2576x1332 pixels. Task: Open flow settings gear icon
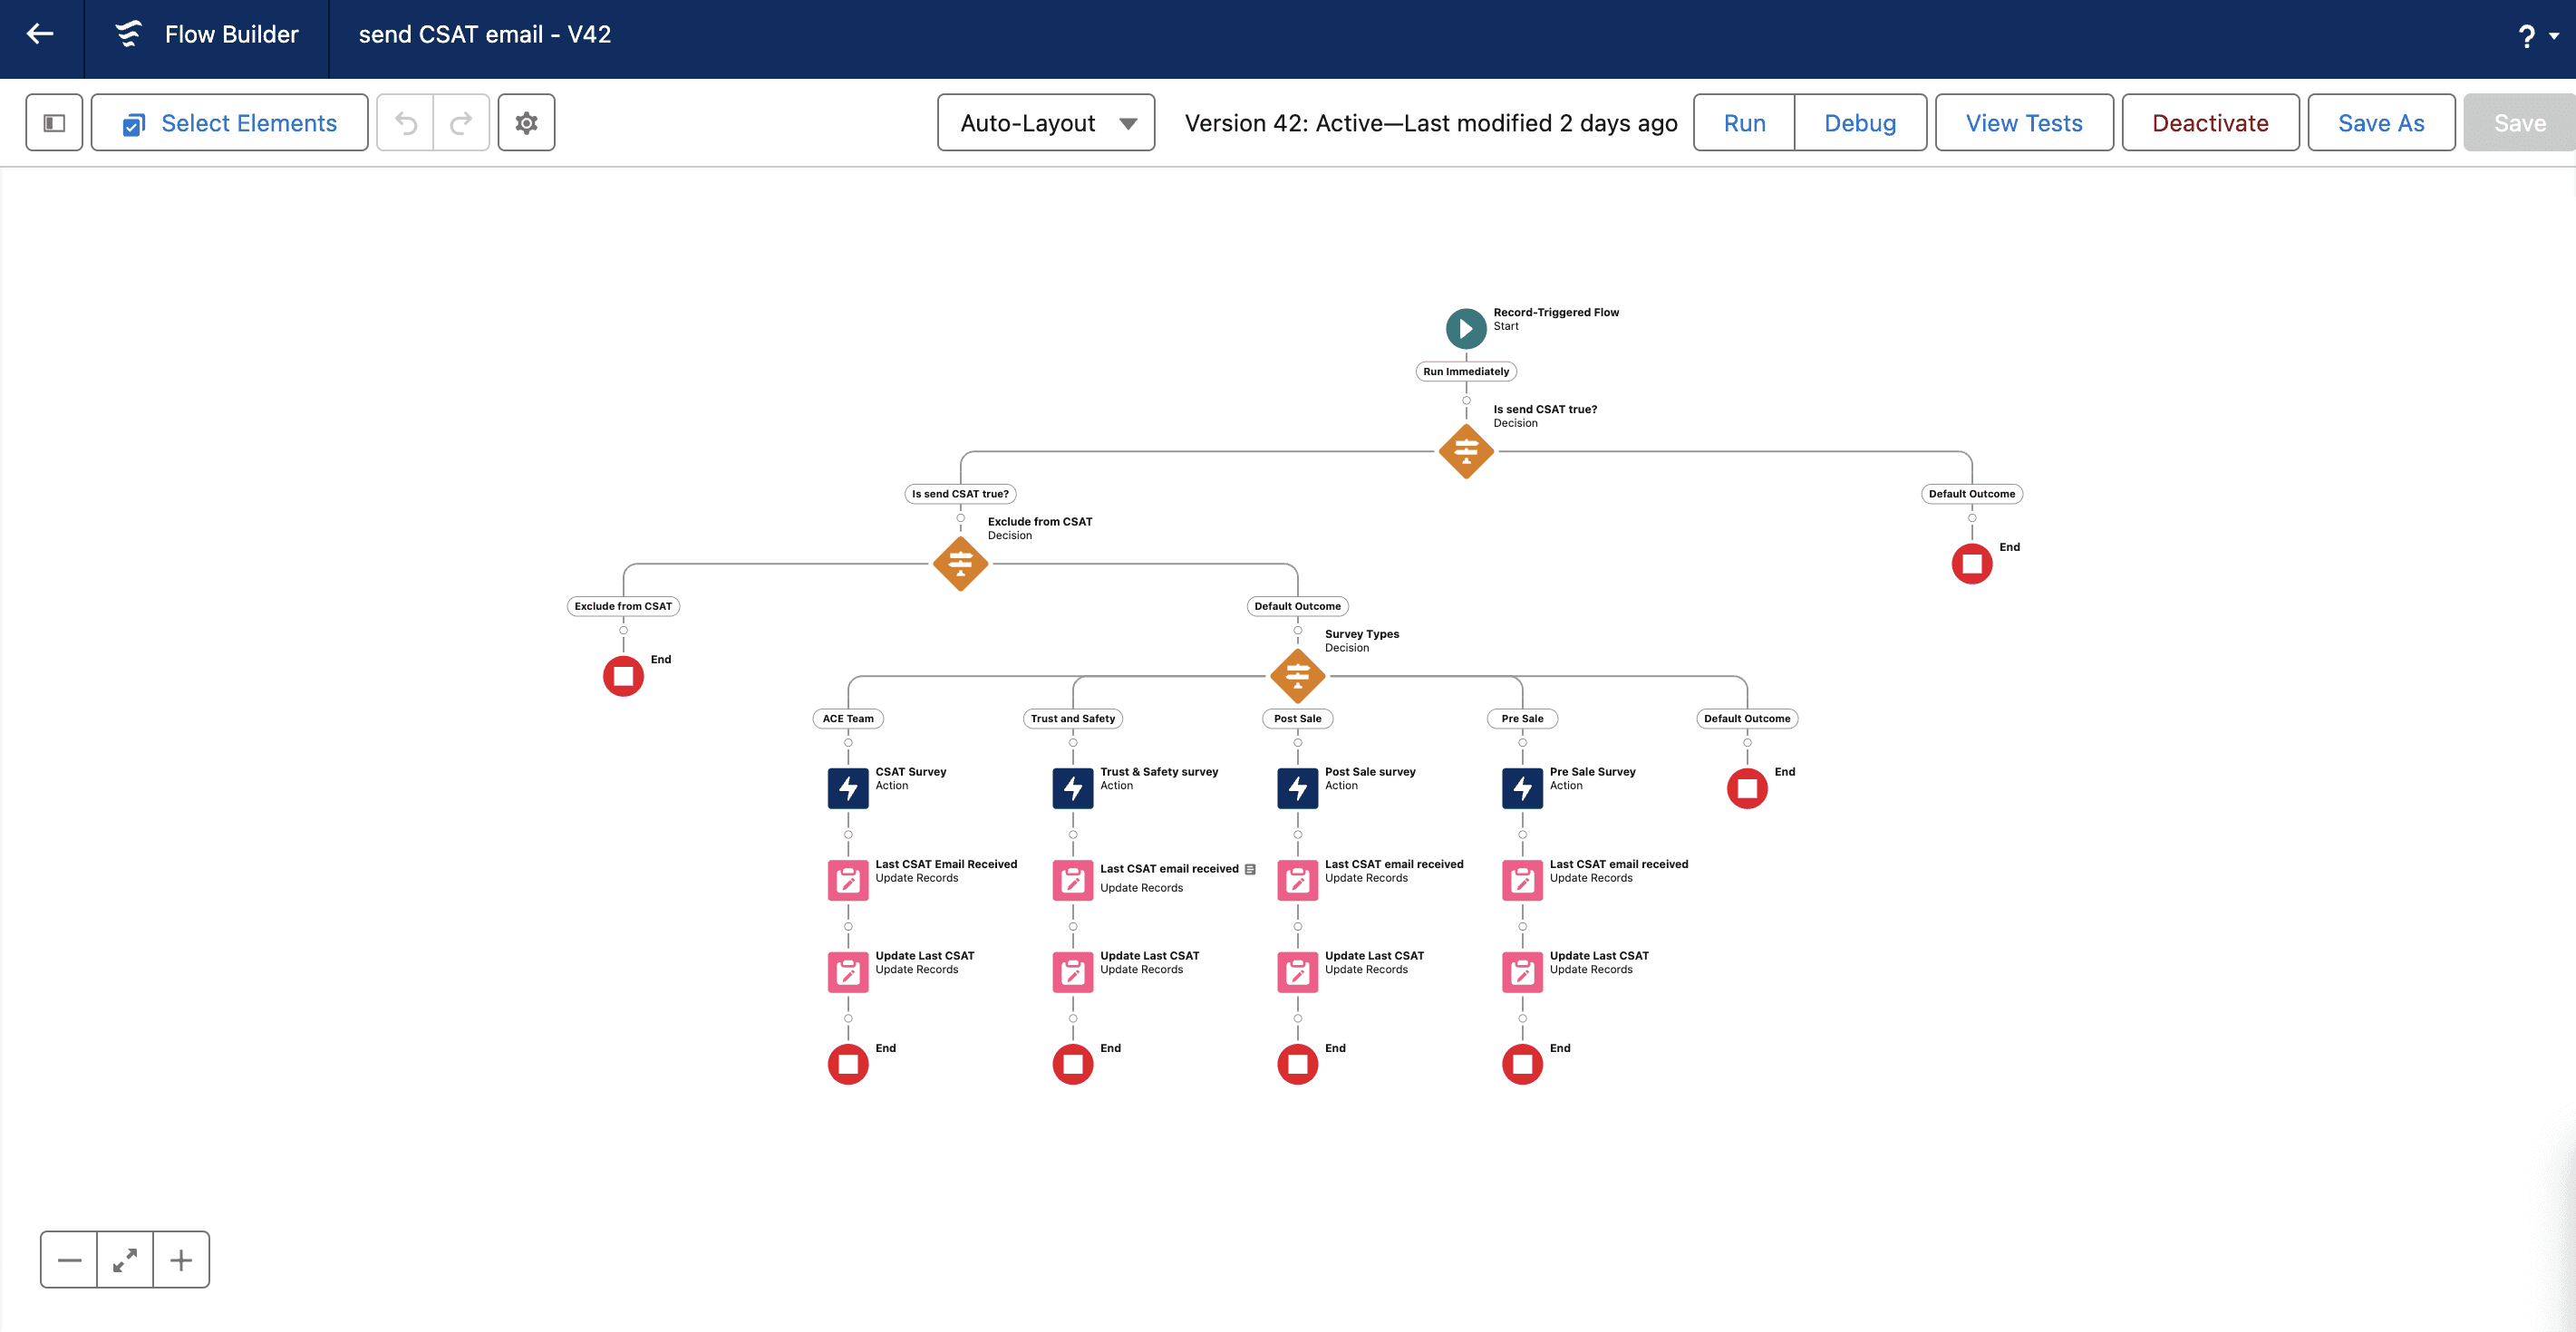tap(526, 123)
